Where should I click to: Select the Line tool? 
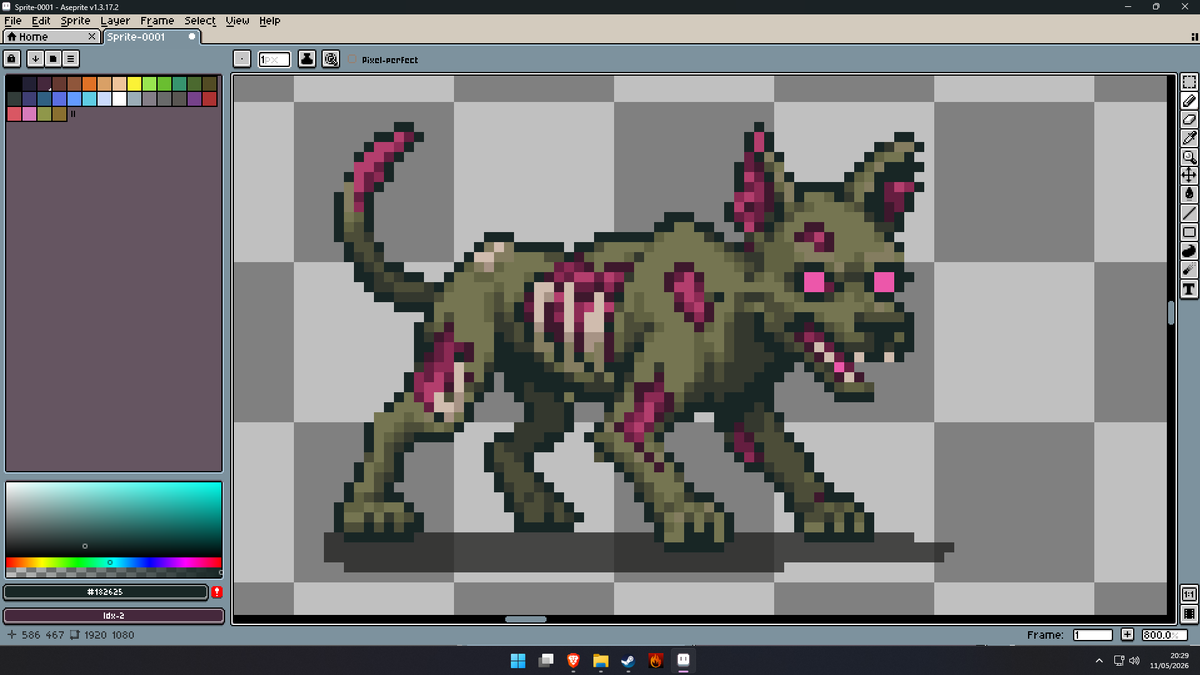click(1189, 213)
